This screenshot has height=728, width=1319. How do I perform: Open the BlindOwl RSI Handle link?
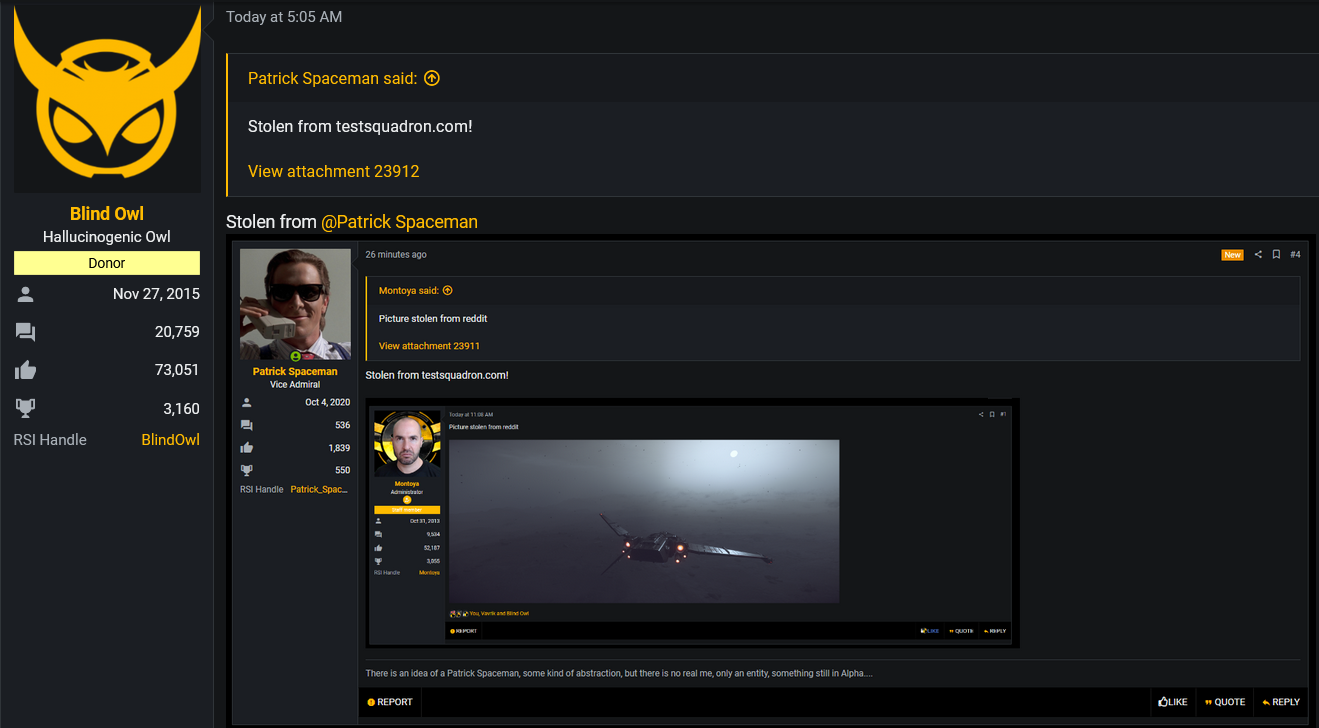pos(170,440)
